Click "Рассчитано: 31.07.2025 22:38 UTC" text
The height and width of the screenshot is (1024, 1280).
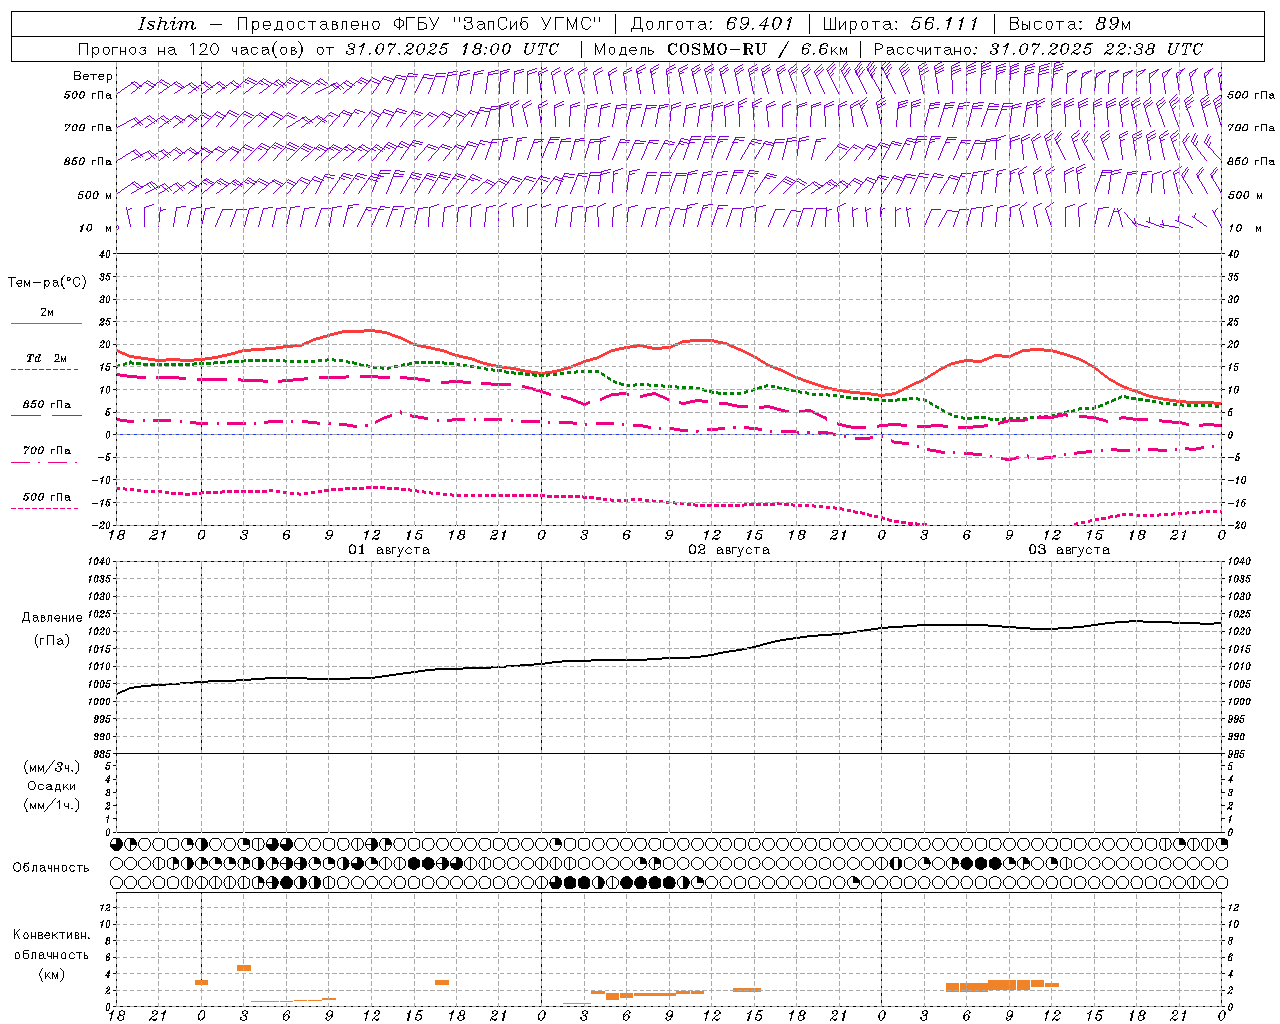tap(1038, 49)
